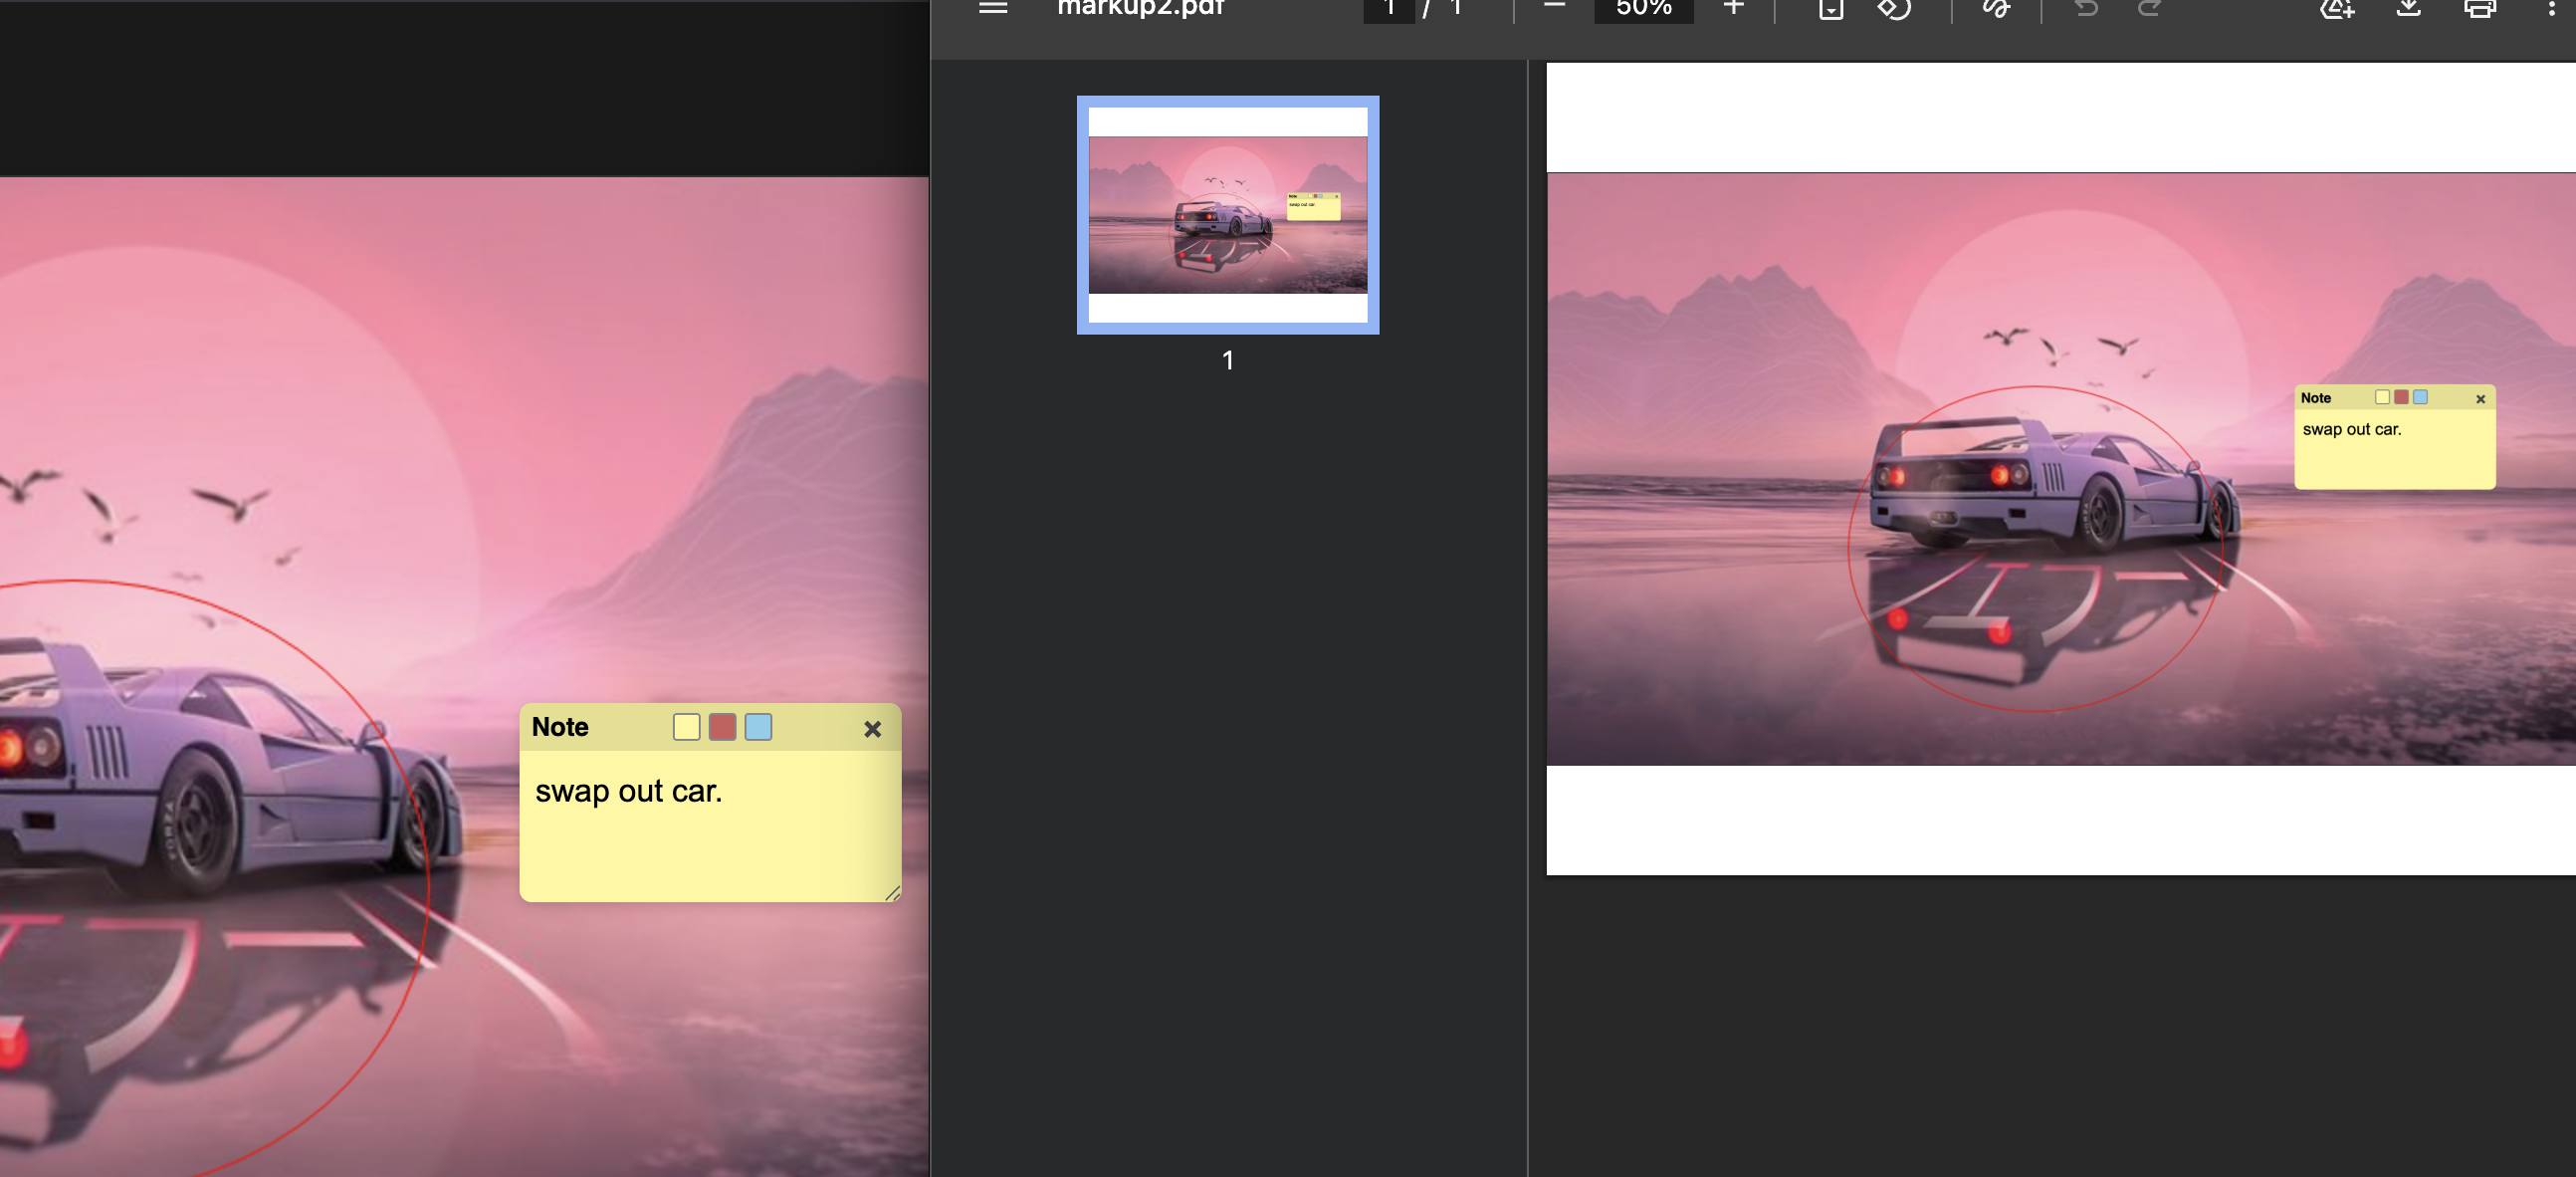Pick the white swatch on large Note
Image resolution: width=2576 pixels, height=1177 pixels.
pyautogui.click(x=686, y=727)
